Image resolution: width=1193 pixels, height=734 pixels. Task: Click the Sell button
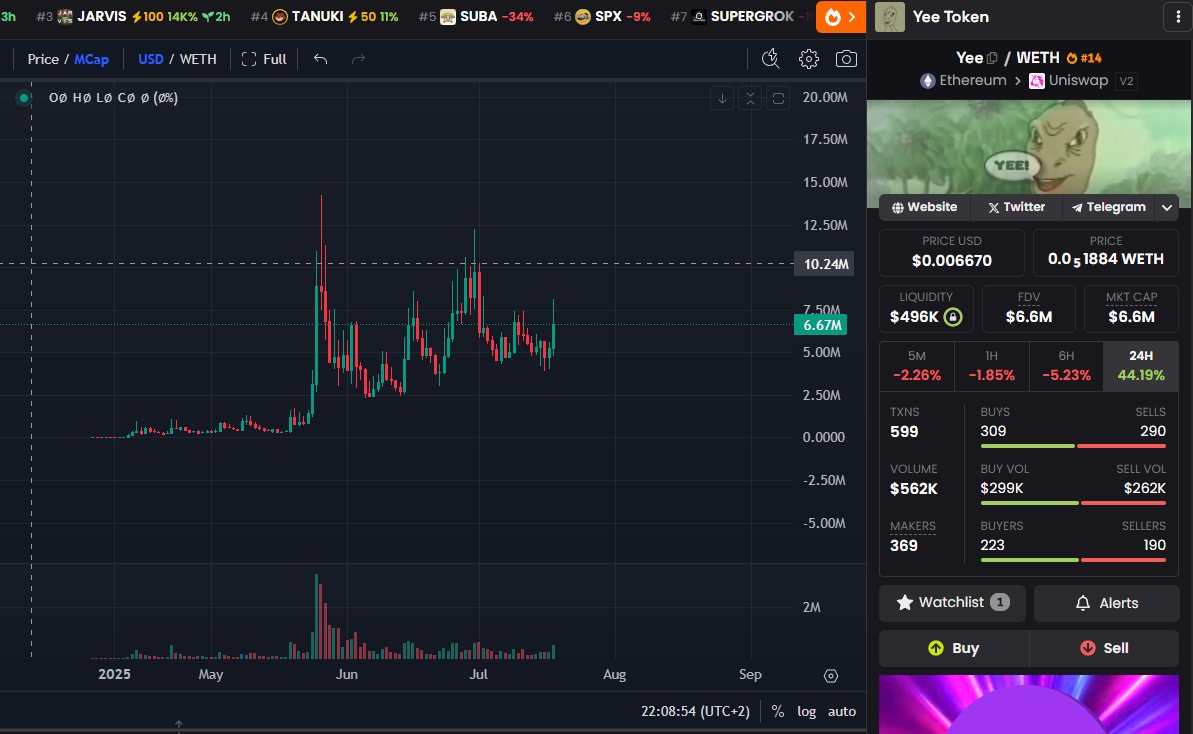click(x=1104, y=648)
